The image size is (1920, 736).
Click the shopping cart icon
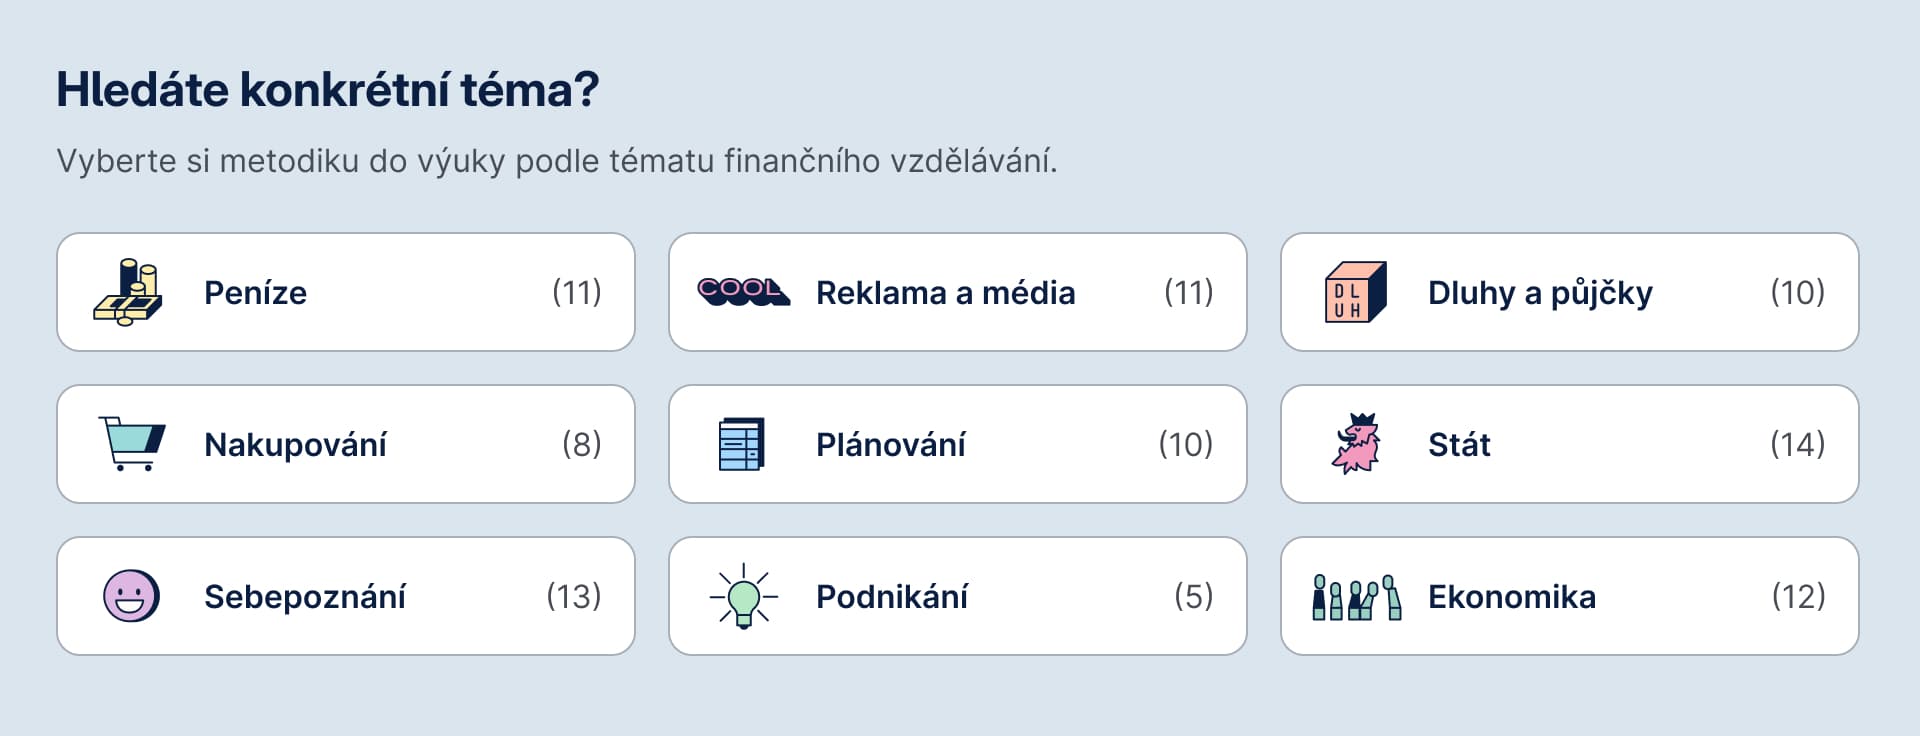[x=131, y=444]
